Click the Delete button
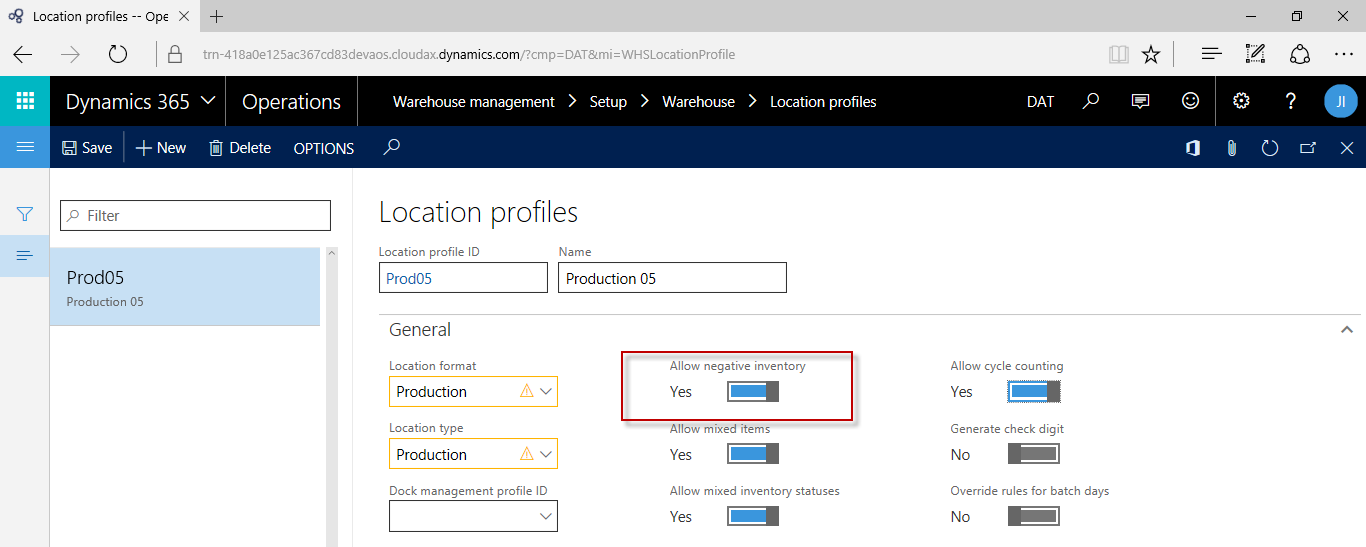1366x547 pixels. click(240, 148)
